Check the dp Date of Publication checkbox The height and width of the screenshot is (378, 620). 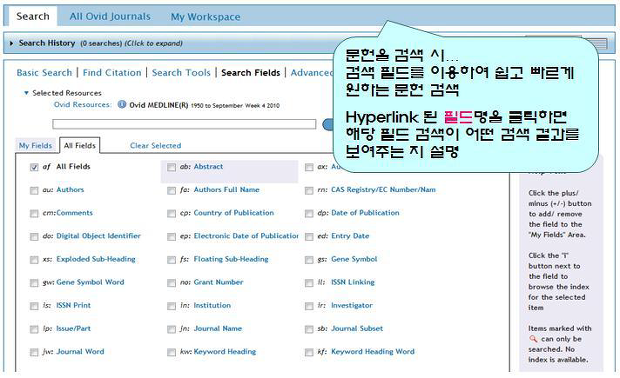click(309, 214)
